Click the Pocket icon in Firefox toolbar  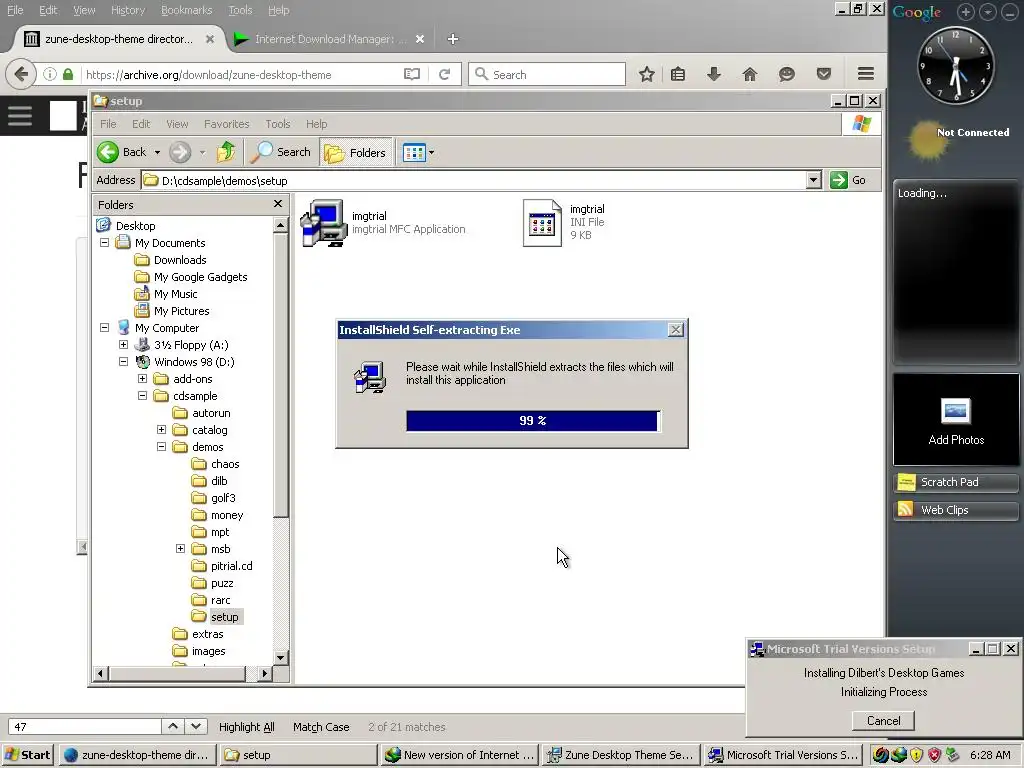click(x=824, y=74)
